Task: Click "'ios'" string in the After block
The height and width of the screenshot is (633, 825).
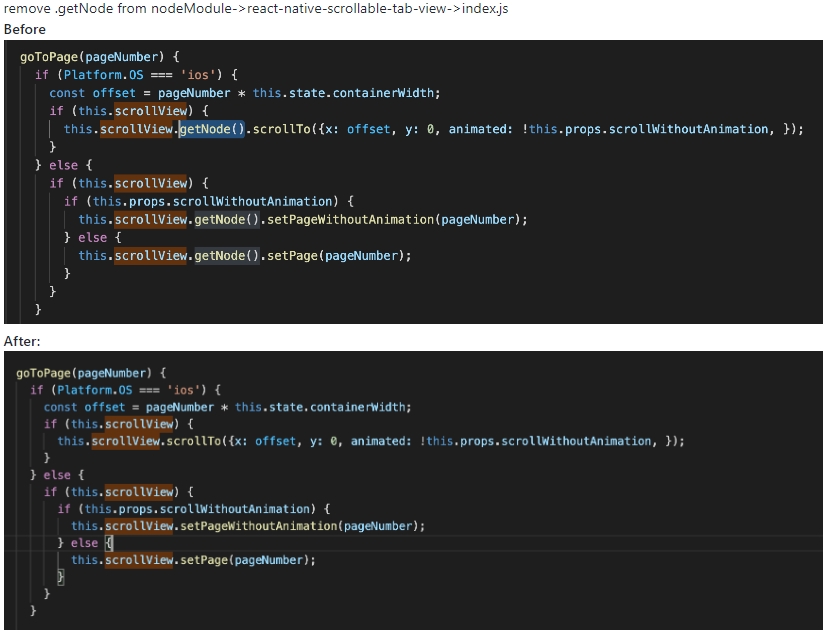Action: [x=184, y=390]
